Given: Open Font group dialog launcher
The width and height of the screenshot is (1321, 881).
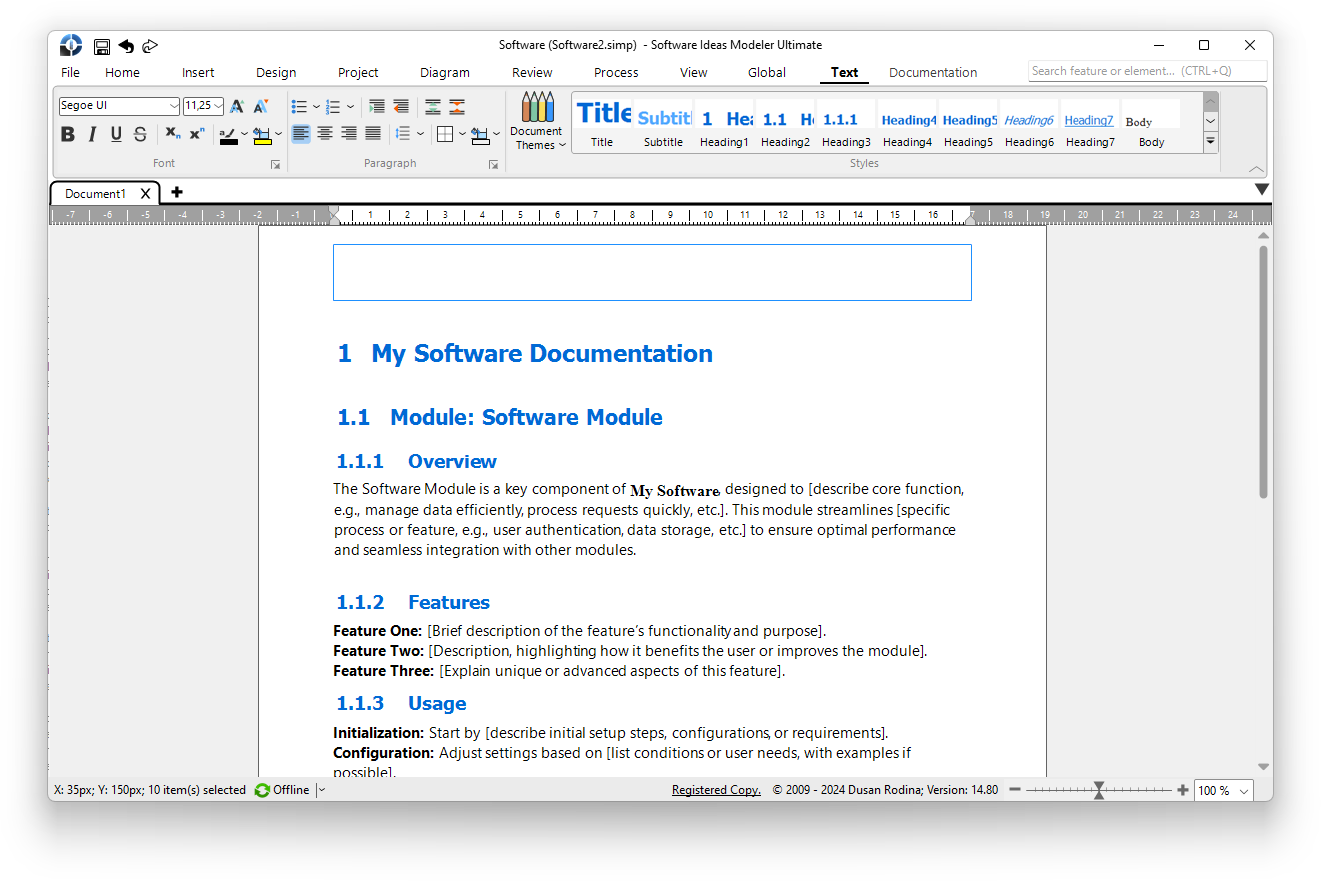Looking at the screenshot, I should (275, 165).
